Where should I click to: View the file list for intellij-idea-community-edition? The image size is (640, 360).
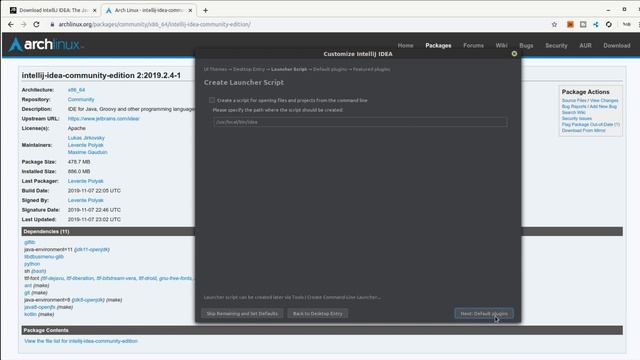[81, 341]
